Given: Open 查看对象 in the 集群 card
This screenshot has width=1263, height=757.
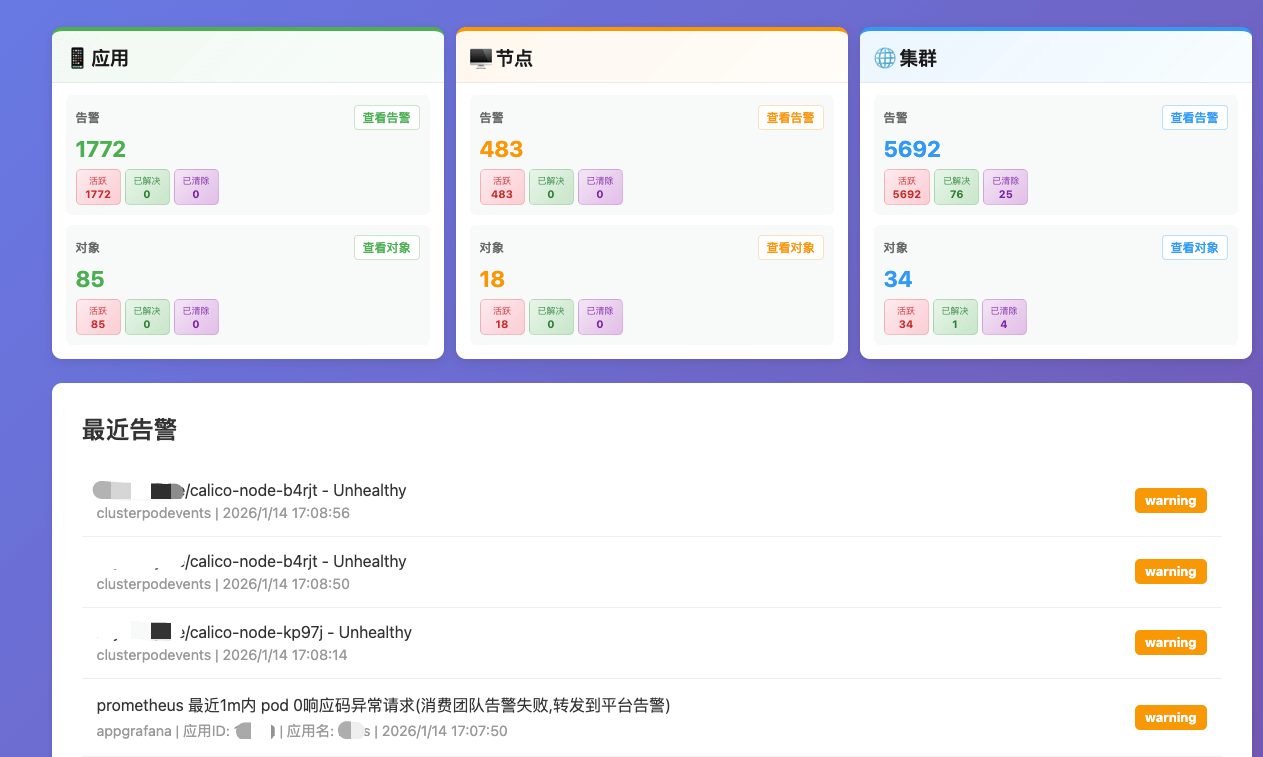Looking at the screenshot, I should pos(1194,248).
